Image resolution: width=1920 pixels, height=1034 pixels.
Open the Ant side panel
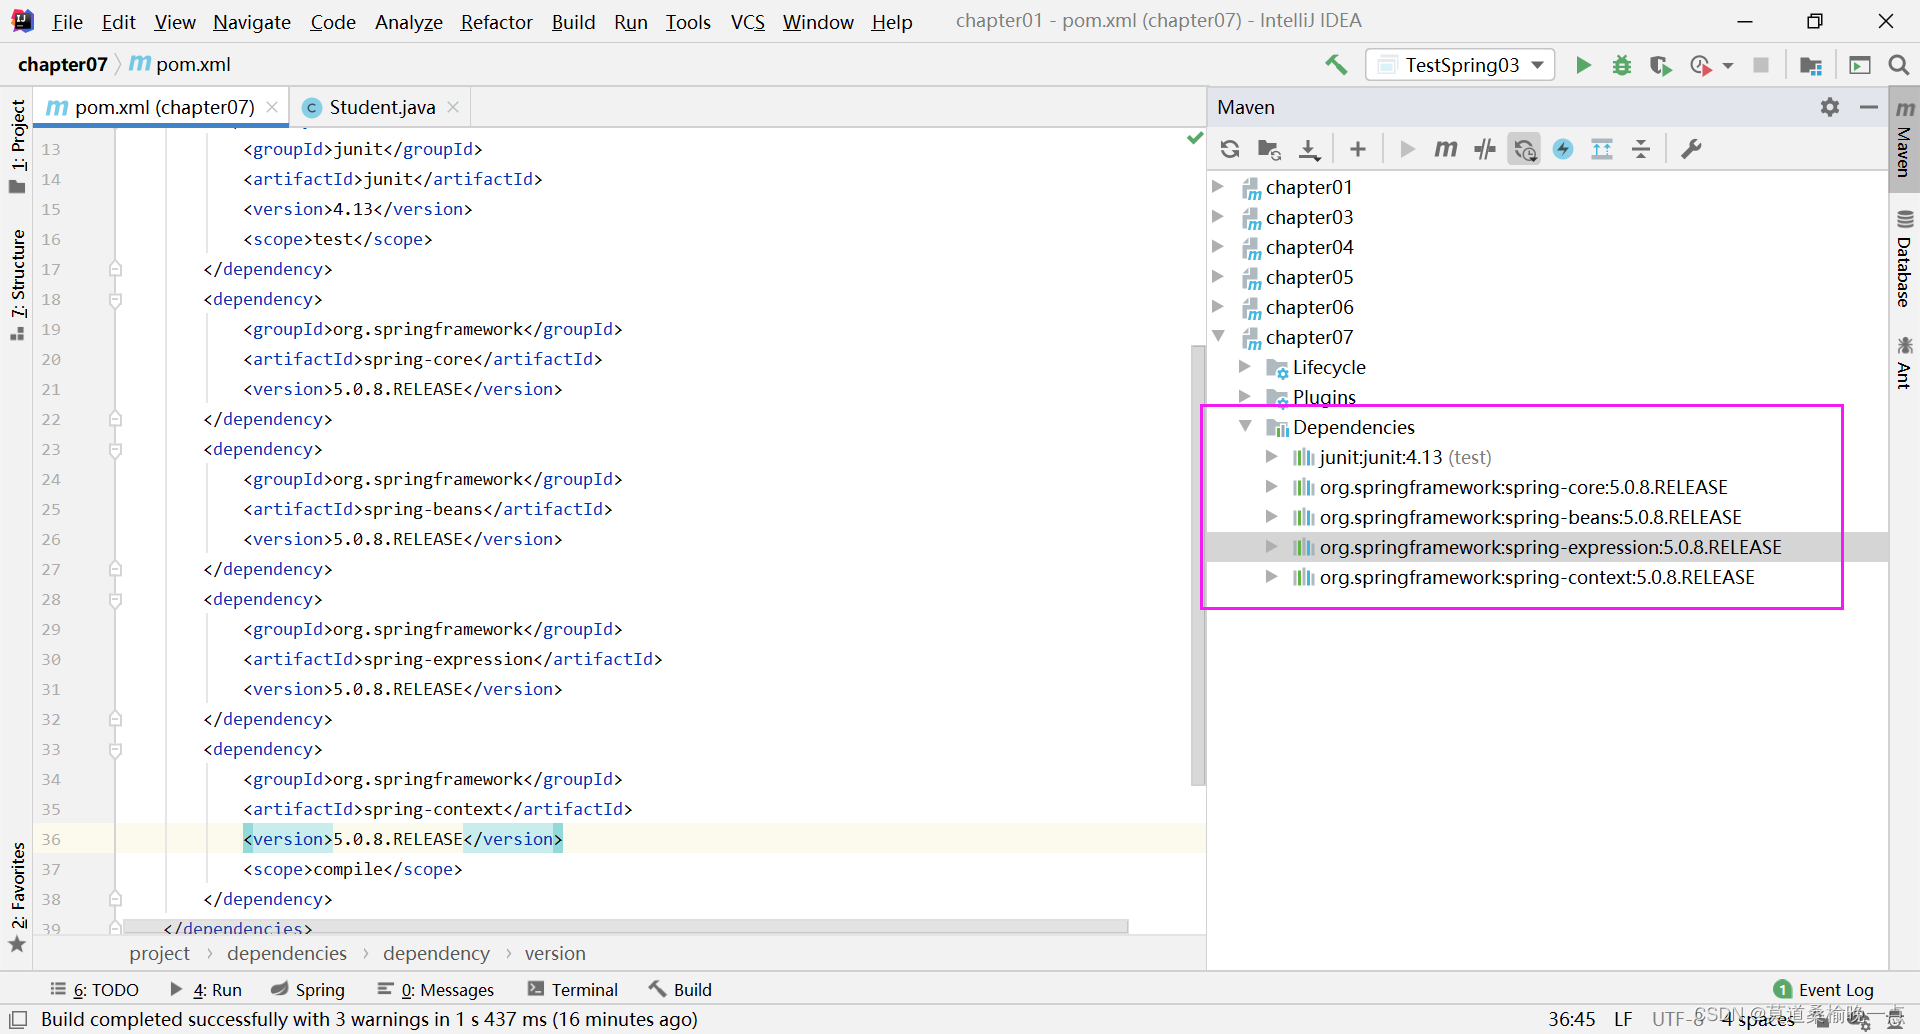pos(1904,363)
